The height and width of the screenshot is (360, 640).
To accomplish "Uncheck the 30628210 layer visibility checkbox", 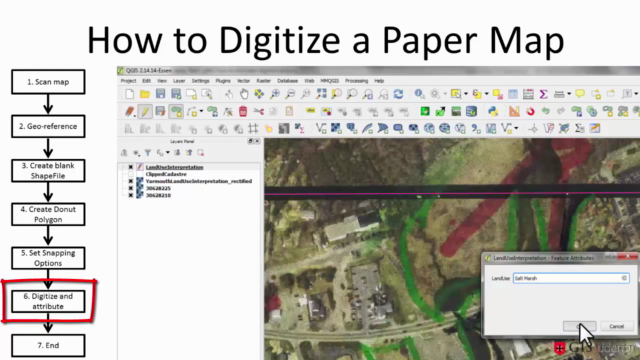I will coord(131,195).
